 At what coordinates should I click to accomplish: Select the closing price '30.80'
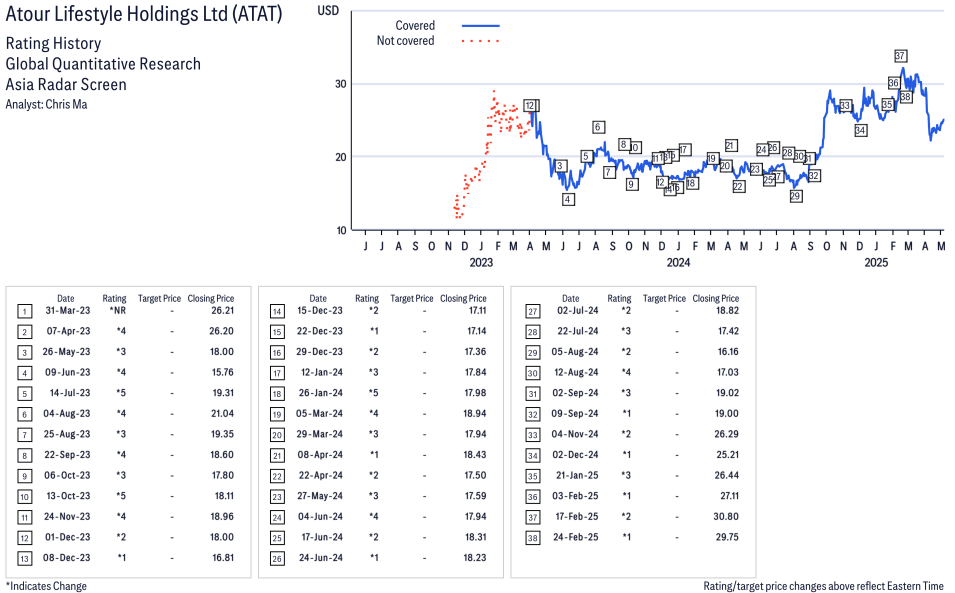(x=727, y=517)
